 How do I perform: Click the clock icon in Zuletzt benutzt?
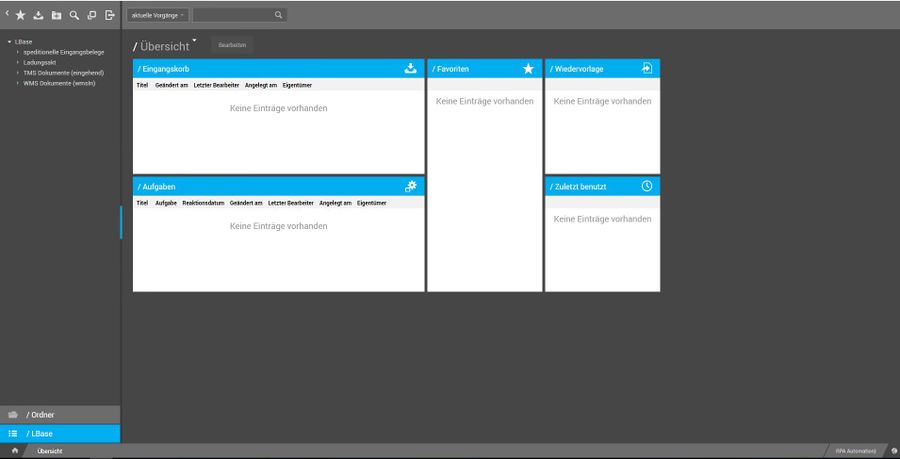coord(647,186)
